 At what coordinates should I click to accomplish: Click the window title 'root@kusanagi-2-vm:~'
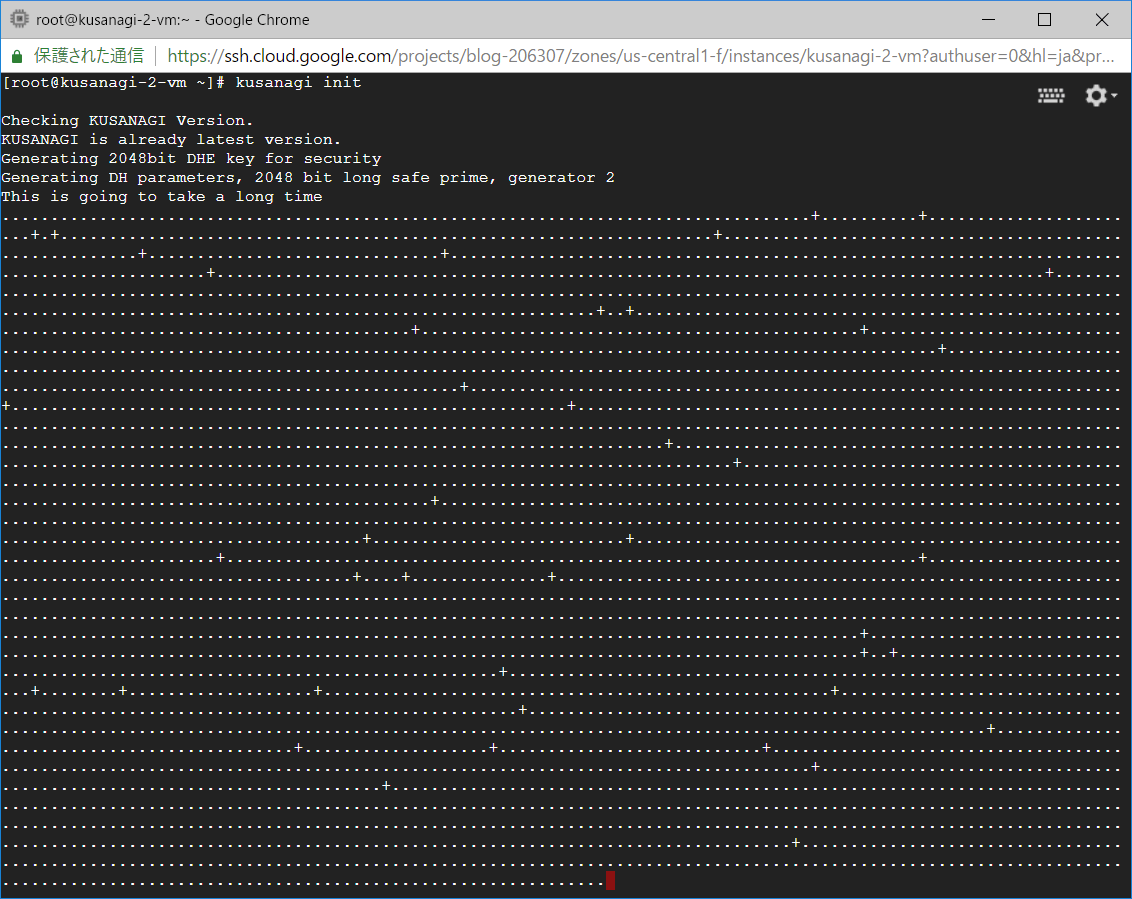pos(172,19)
